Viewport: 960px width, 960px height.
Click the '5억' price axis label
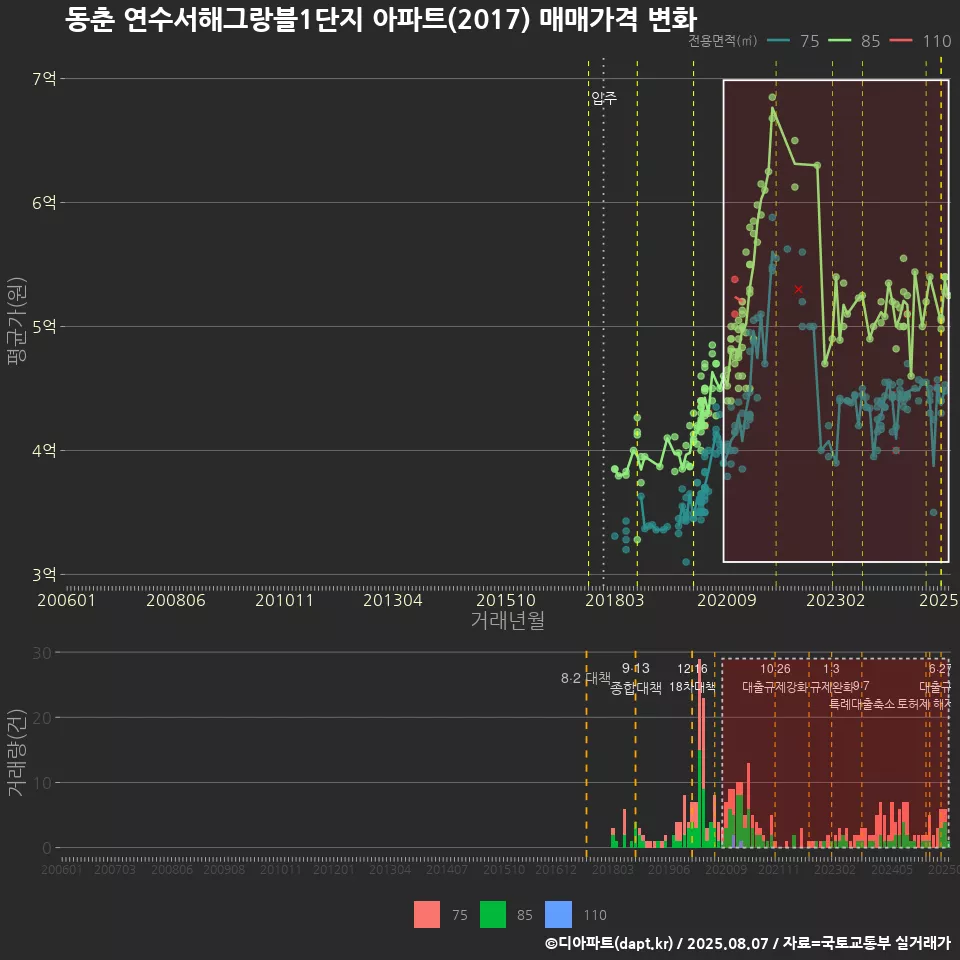click(x=44, y=326)
